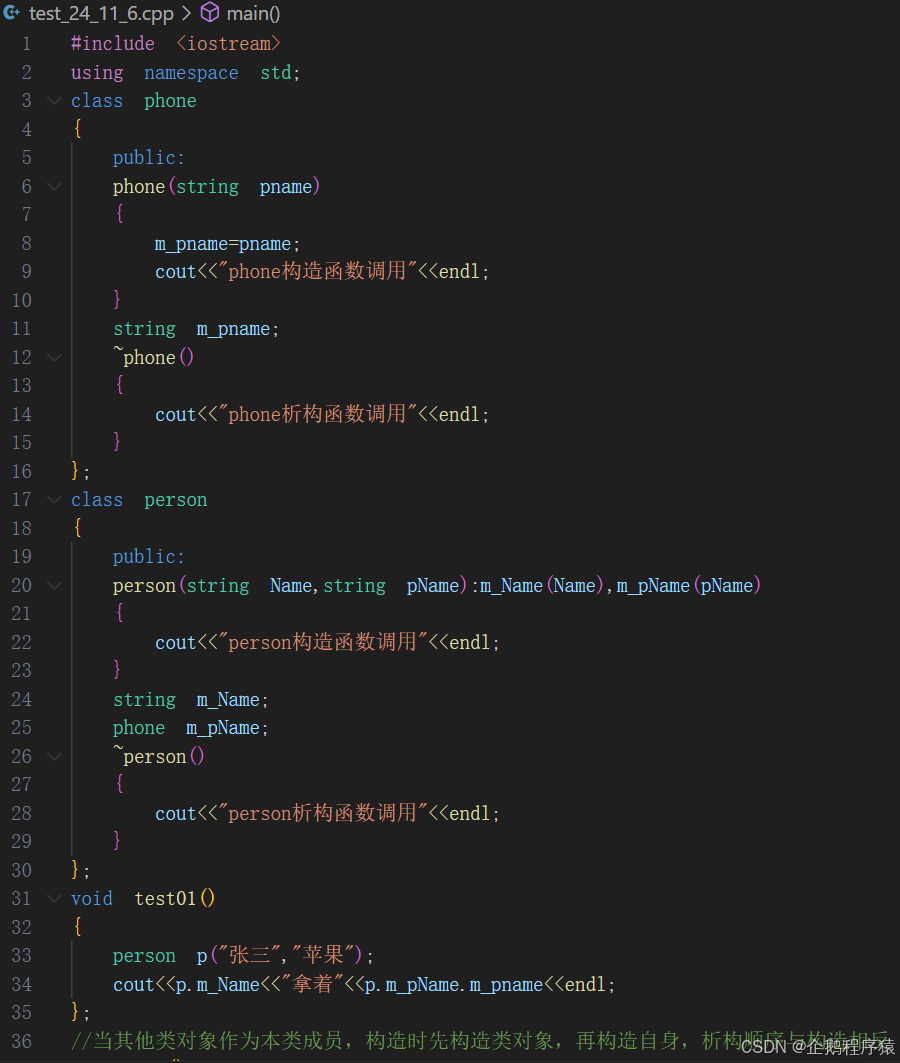Click string "phone构造函数调用"
This screenshot has width=900, height=1063.
pyautogui.click(x=316, y=271)
